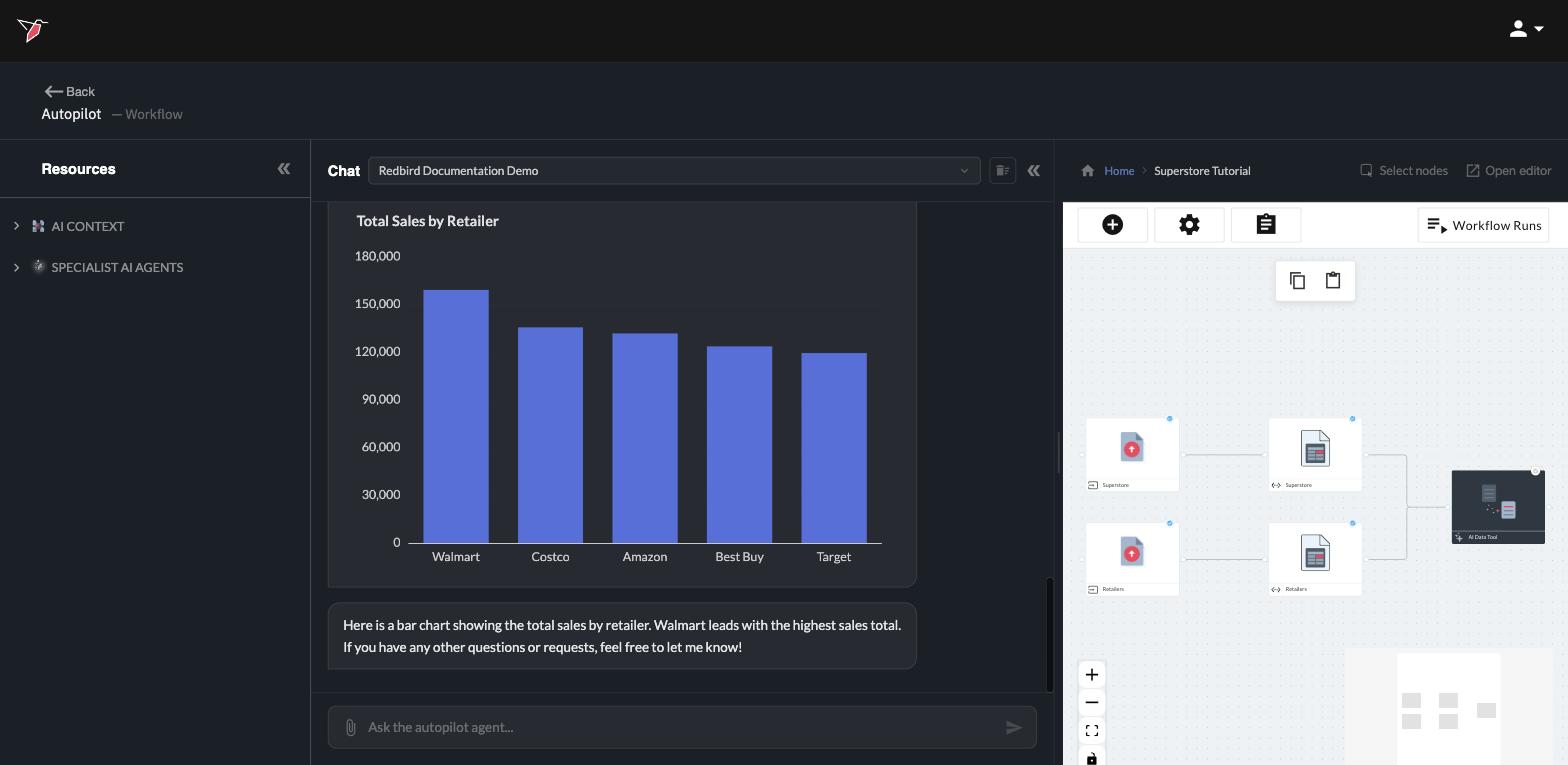Copy selected nodes with the copy icon

pos(1297,281)
